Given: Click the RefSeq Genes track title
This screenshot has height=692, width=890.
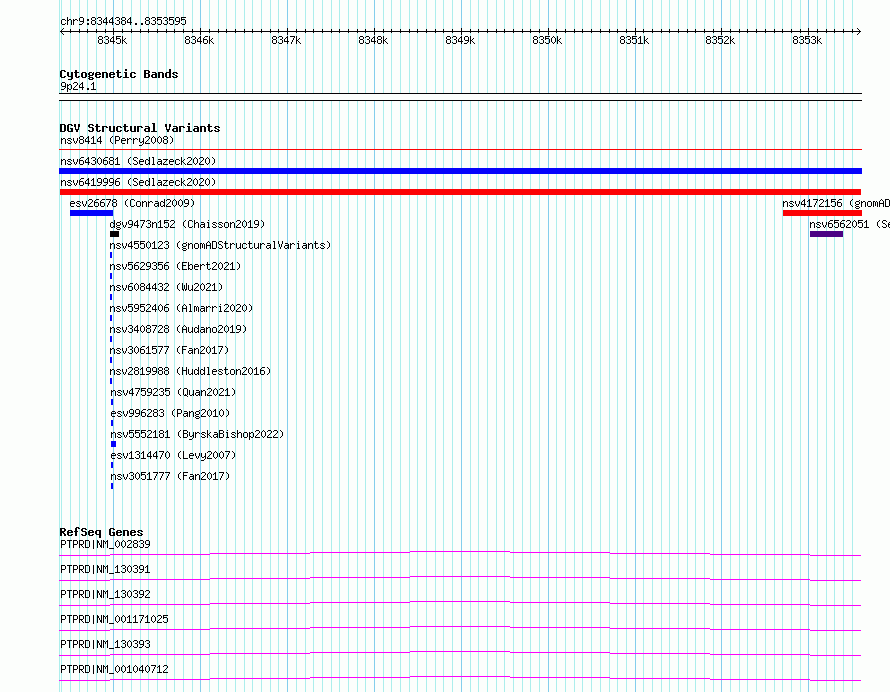Looking at the screenshot, I should point(101,532).
